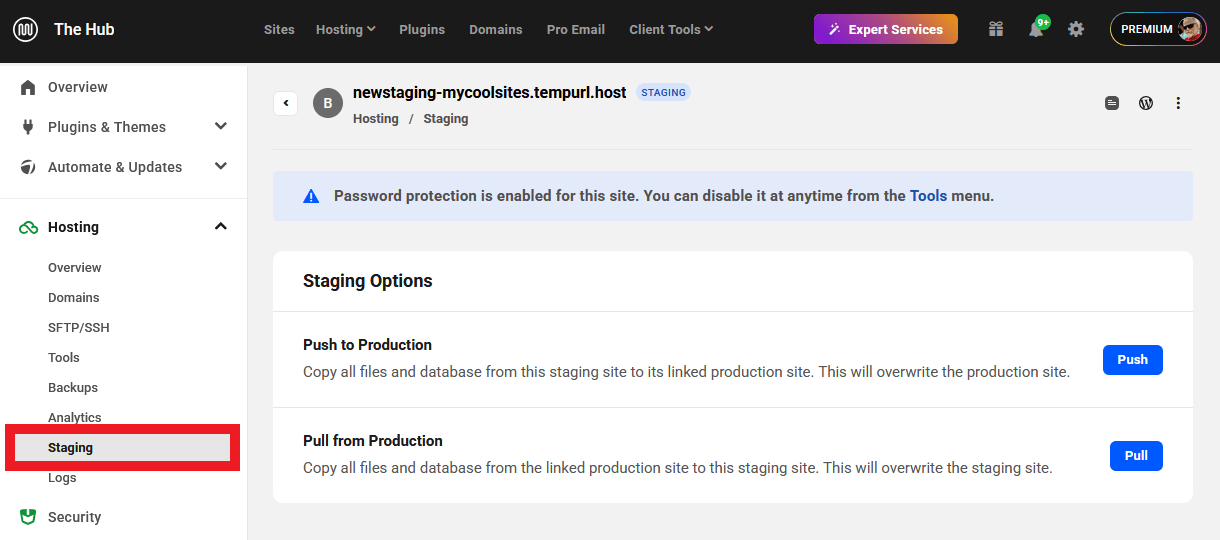Go to Plugins in top navigation
The width and height of the screenshot is (1220, 540).
[422, 30]
